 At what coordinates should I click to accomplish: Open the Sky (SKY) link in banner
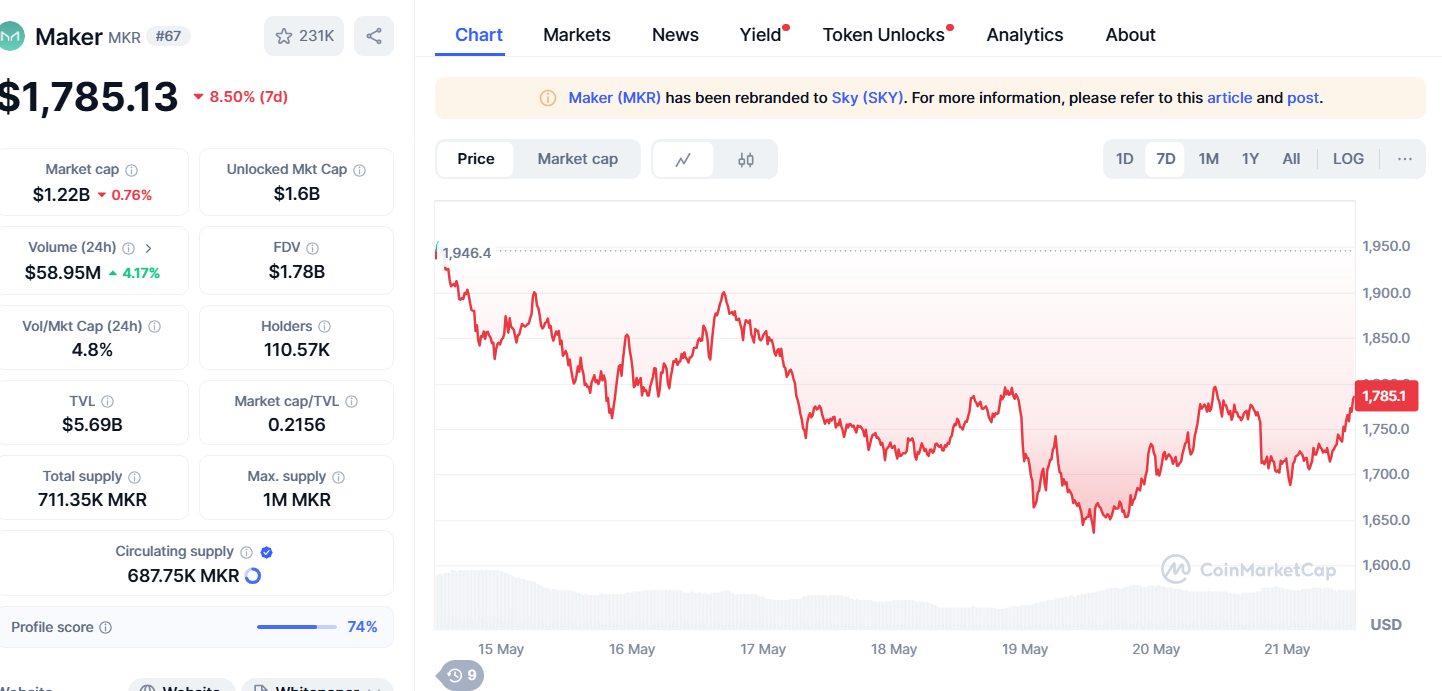867,98
